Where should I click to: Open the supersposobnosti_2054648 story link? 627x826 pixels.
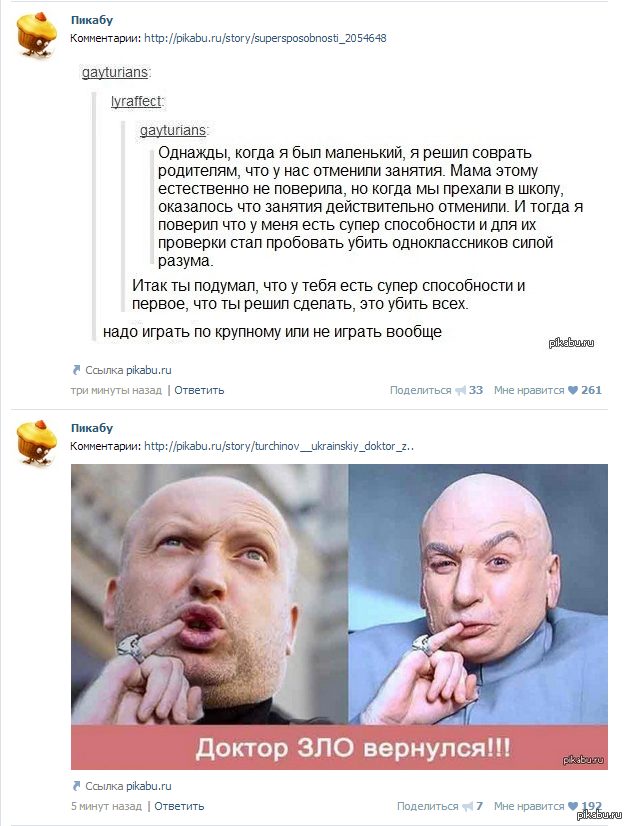[x=265, y=38]
